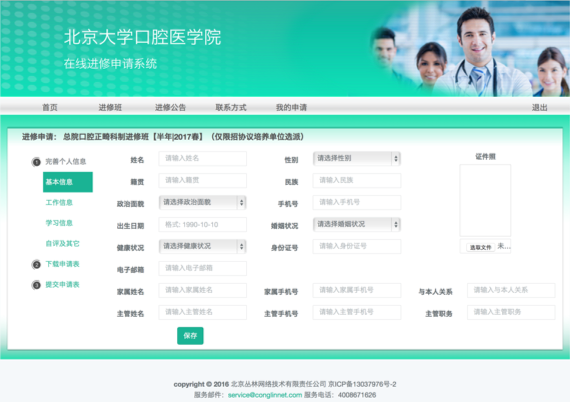The height and width of the screenshot is (402, 570).
Task: Click the green 保存 button
Action: (190, 336)
